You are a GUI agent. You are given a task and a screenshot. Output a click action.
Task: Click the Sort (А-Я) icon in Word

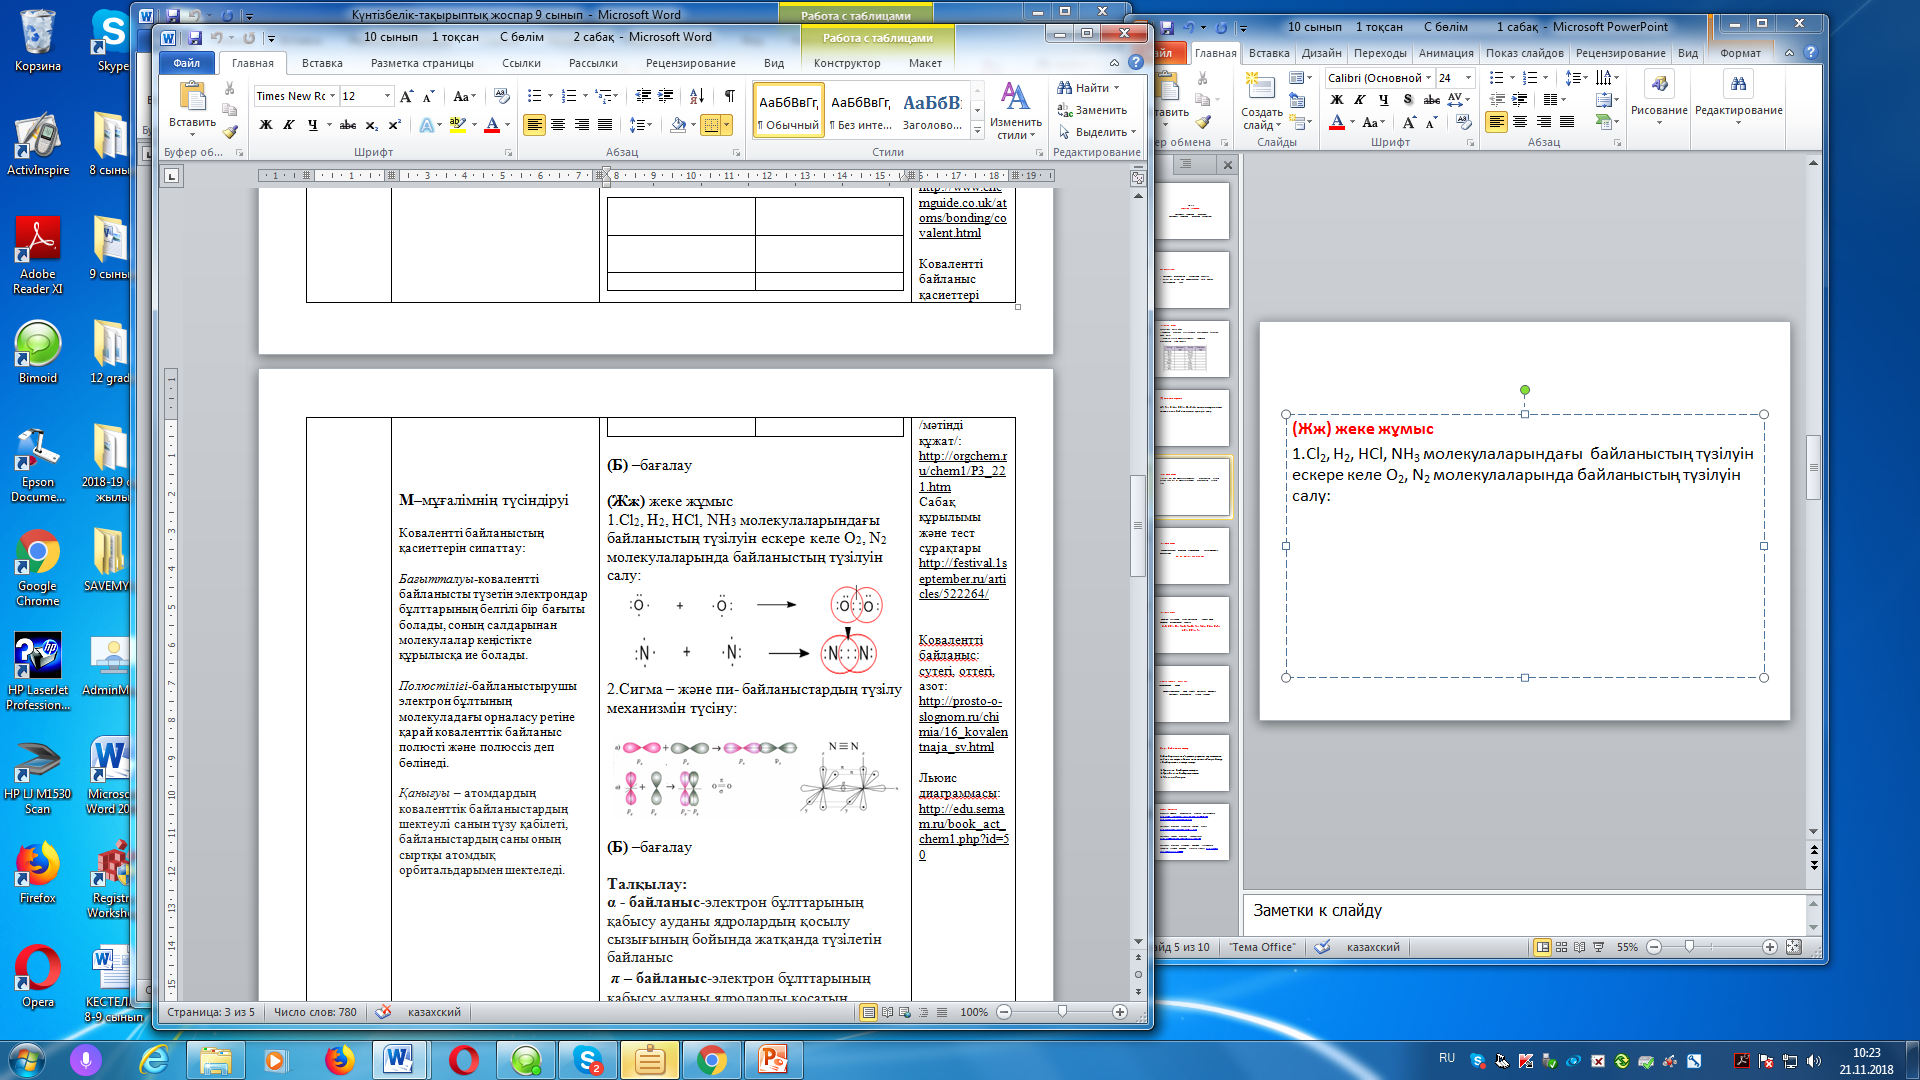pos(697,96)
